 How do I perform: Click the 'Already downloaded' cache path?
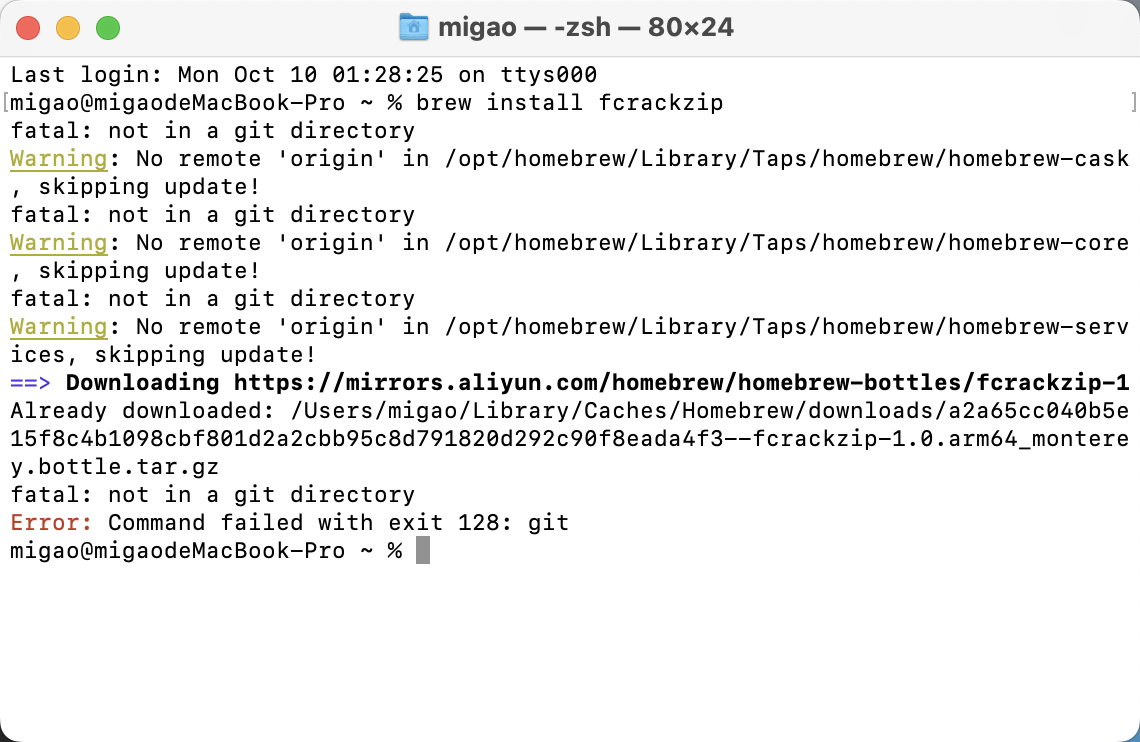(x=569, y=439)
